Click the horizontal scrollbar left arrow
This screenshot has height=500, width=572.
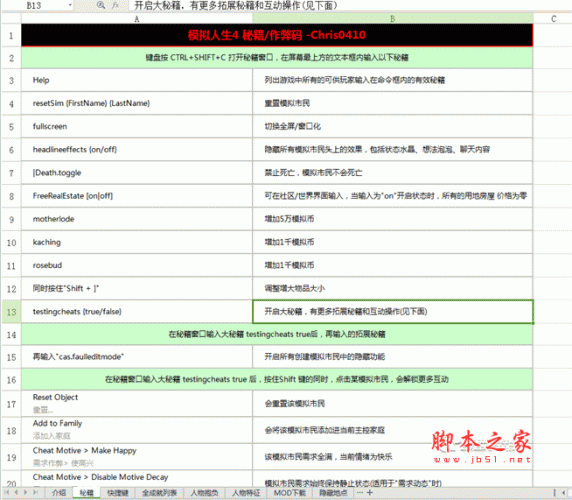[565, 493]
